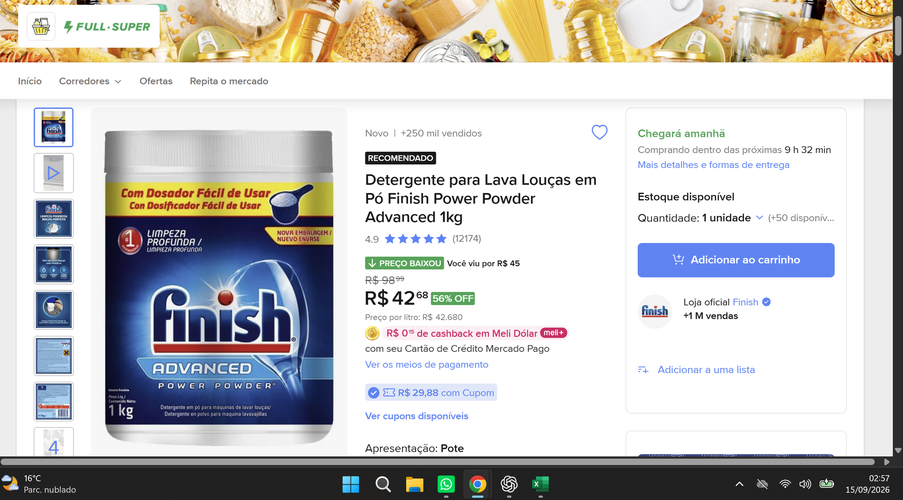Image resolution: width=903 pixels, height=500 pixels.
Task: Open Ofertas in navigation
Action: (155, 81)
